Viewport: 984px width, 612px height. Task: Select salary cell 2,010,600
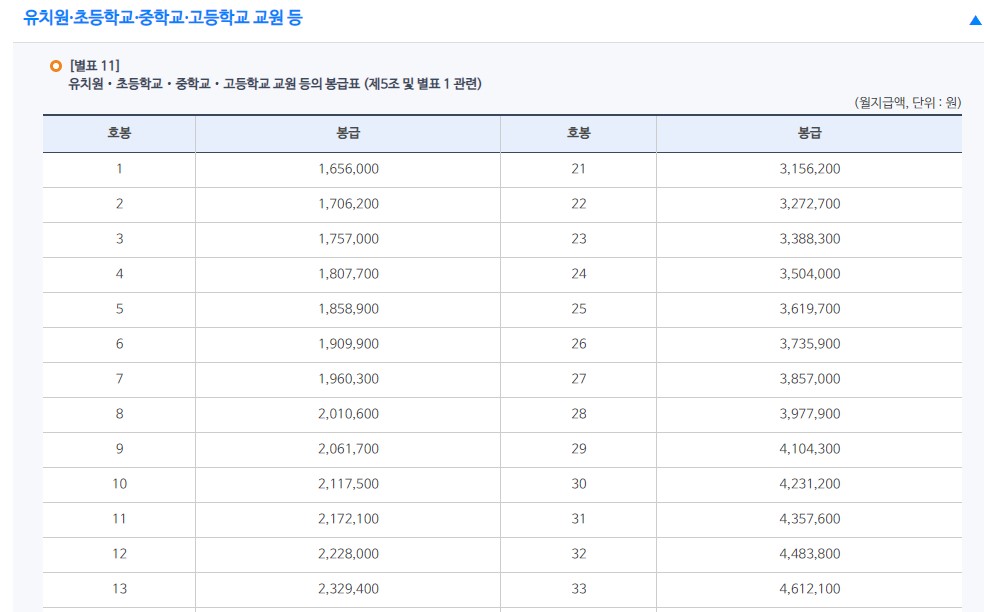[348, 414]
